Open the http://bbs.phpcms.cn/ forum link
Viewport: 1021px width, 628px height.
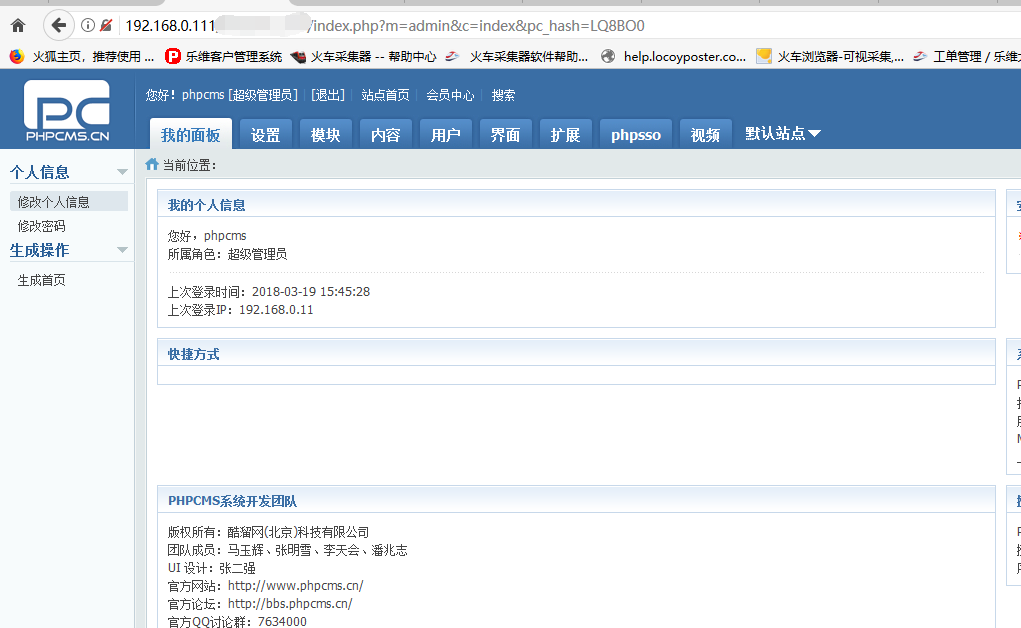pos(290,604)
